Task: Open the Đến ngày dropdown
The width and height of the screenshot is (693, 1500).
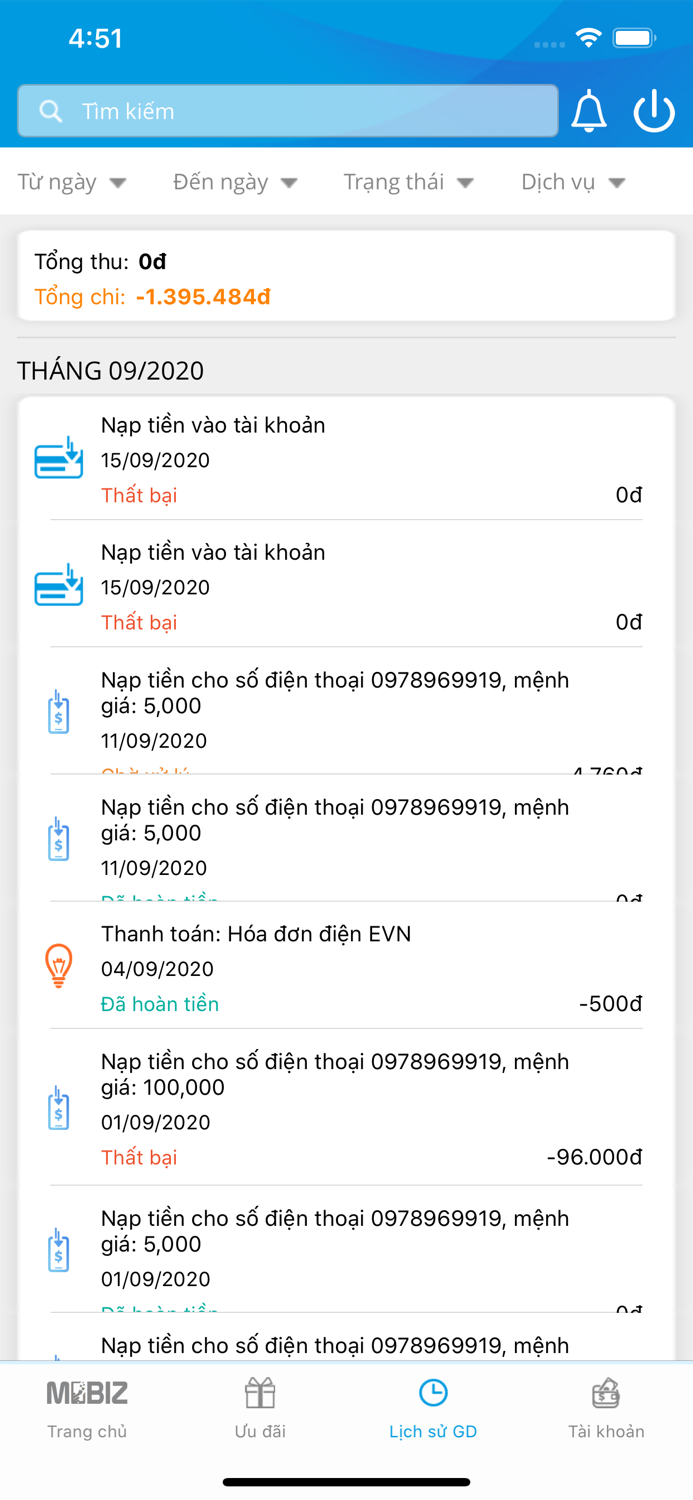Action: click(x=233, y=182)
